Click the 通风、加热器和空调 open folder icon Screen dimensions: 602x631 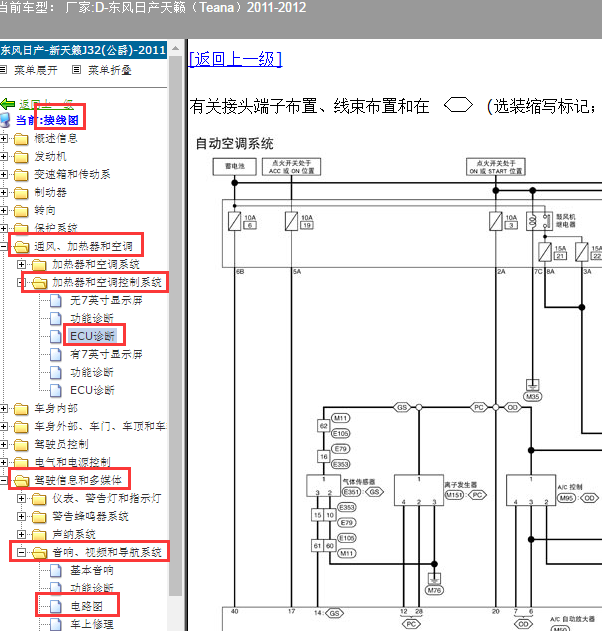(21, 247)
